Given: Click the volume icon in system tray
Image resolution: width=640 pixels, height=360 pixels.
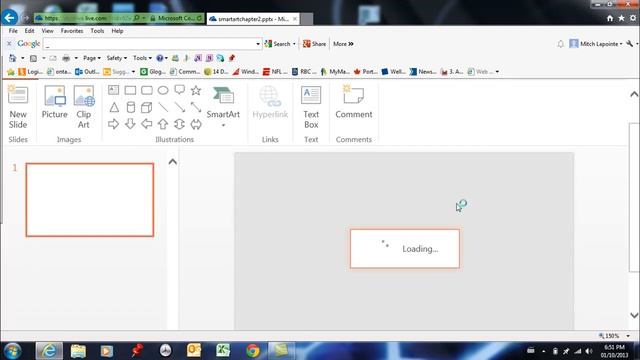Looking at the screenshot, I should tap(589, 351).
